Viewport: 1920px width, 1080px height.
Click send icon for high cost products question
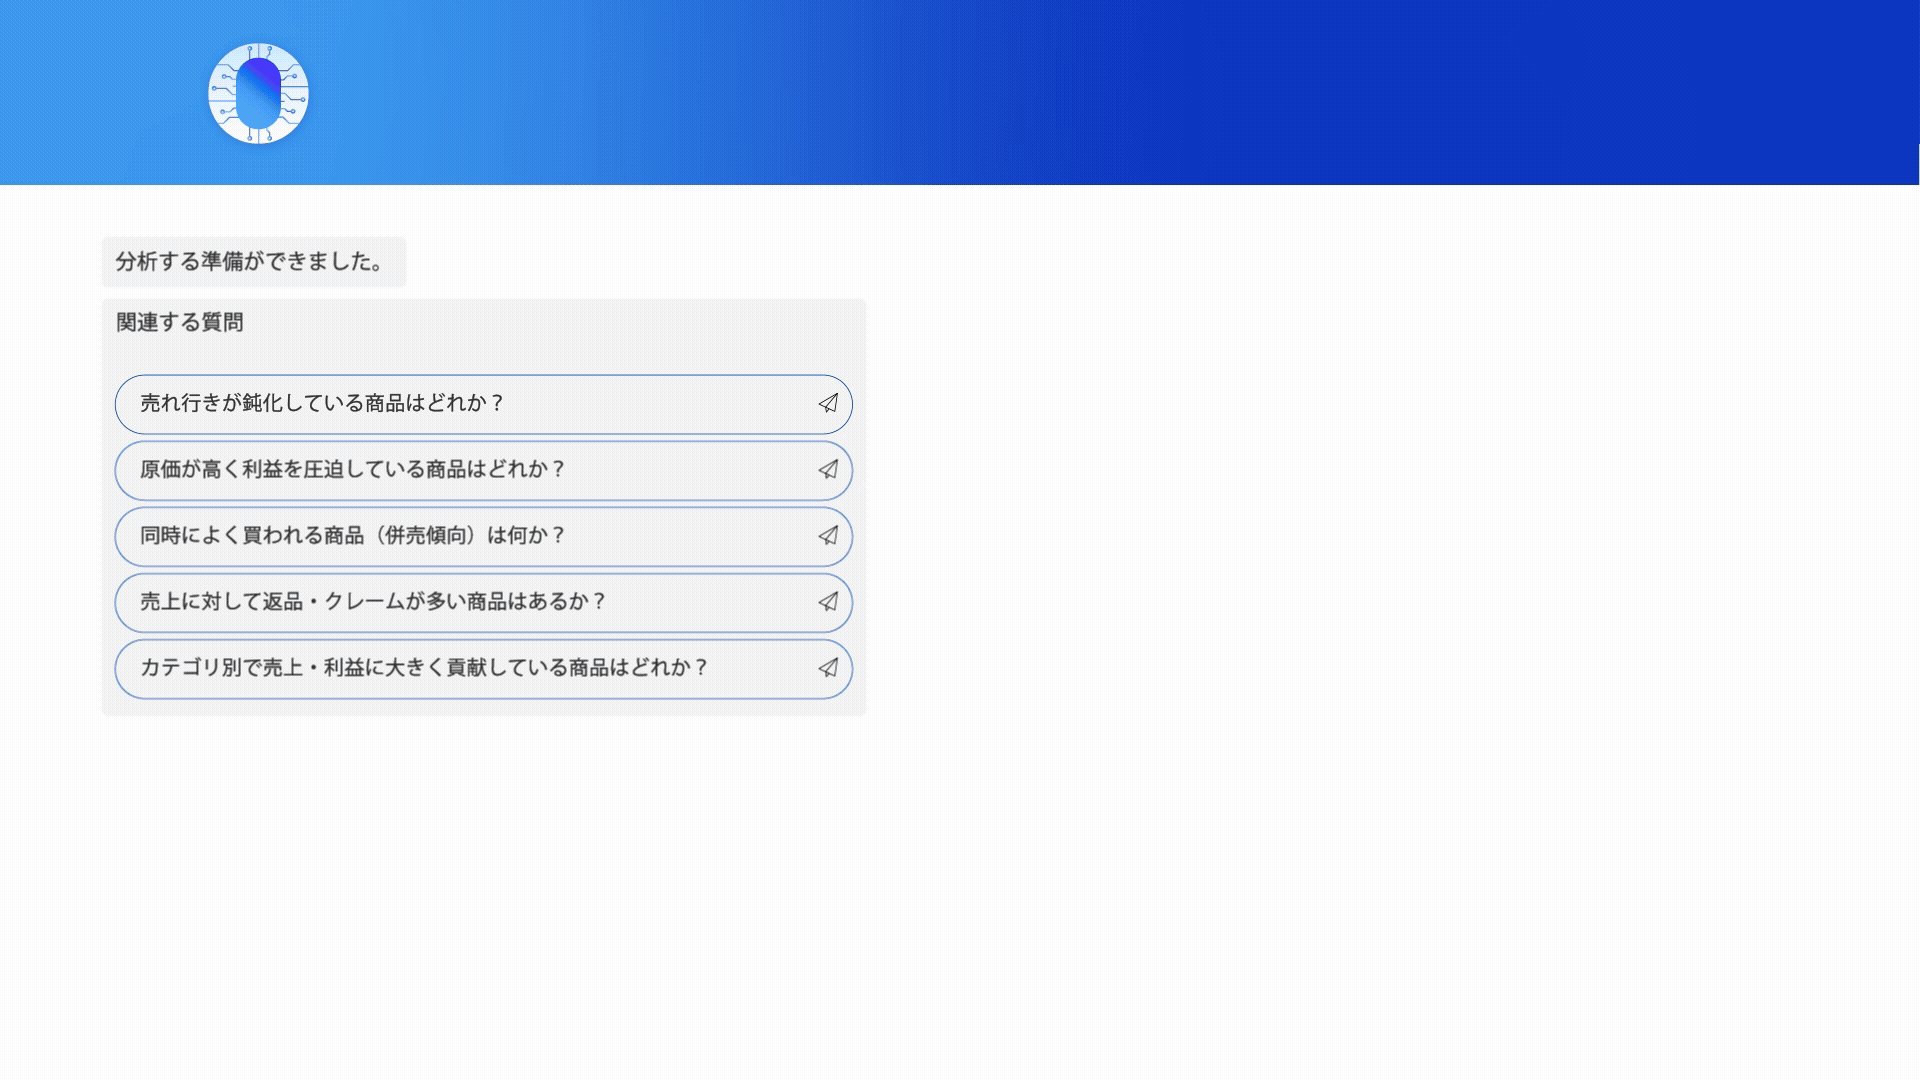828,469
